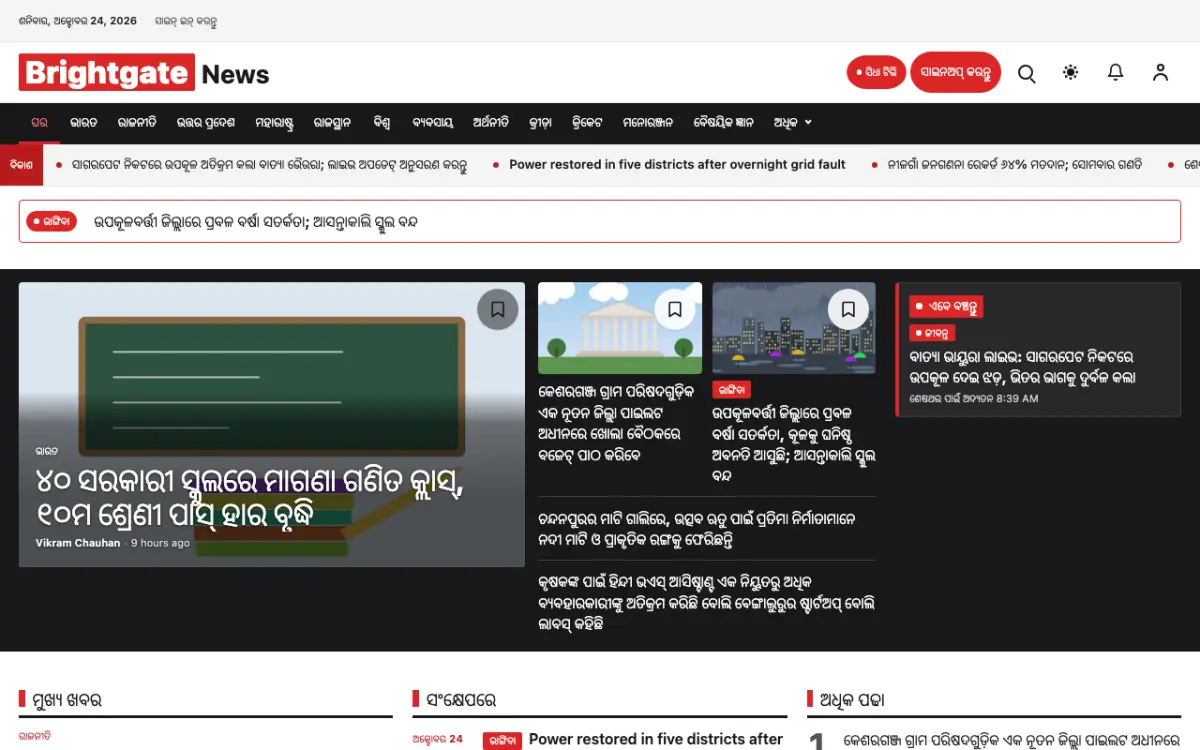Viewport: 1200px width, 750px height.
Task: Click the 'ରାଜନୀତି' label under 'ମୁଖ୍ୟ ଖବର'
Action: click(34, 736)
